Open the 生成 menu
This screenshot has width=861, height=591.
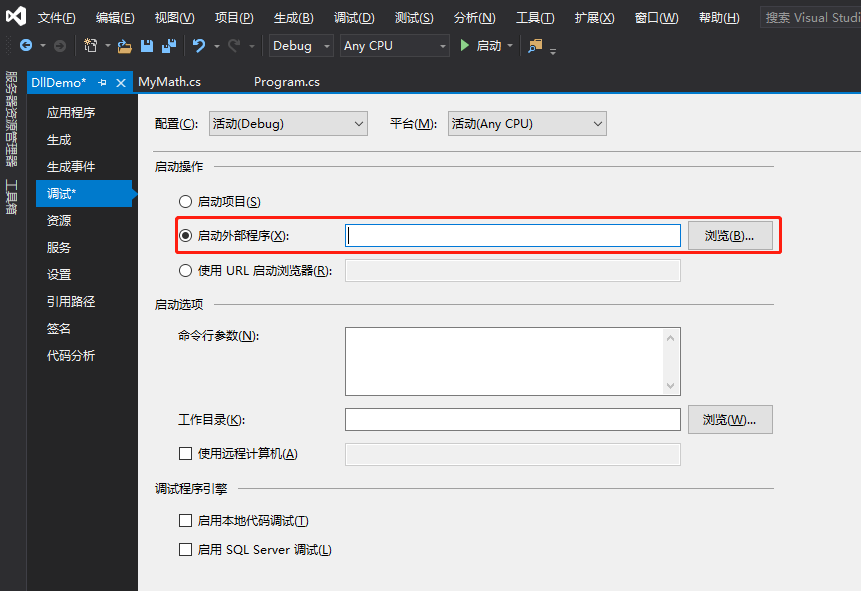[294, 18]
